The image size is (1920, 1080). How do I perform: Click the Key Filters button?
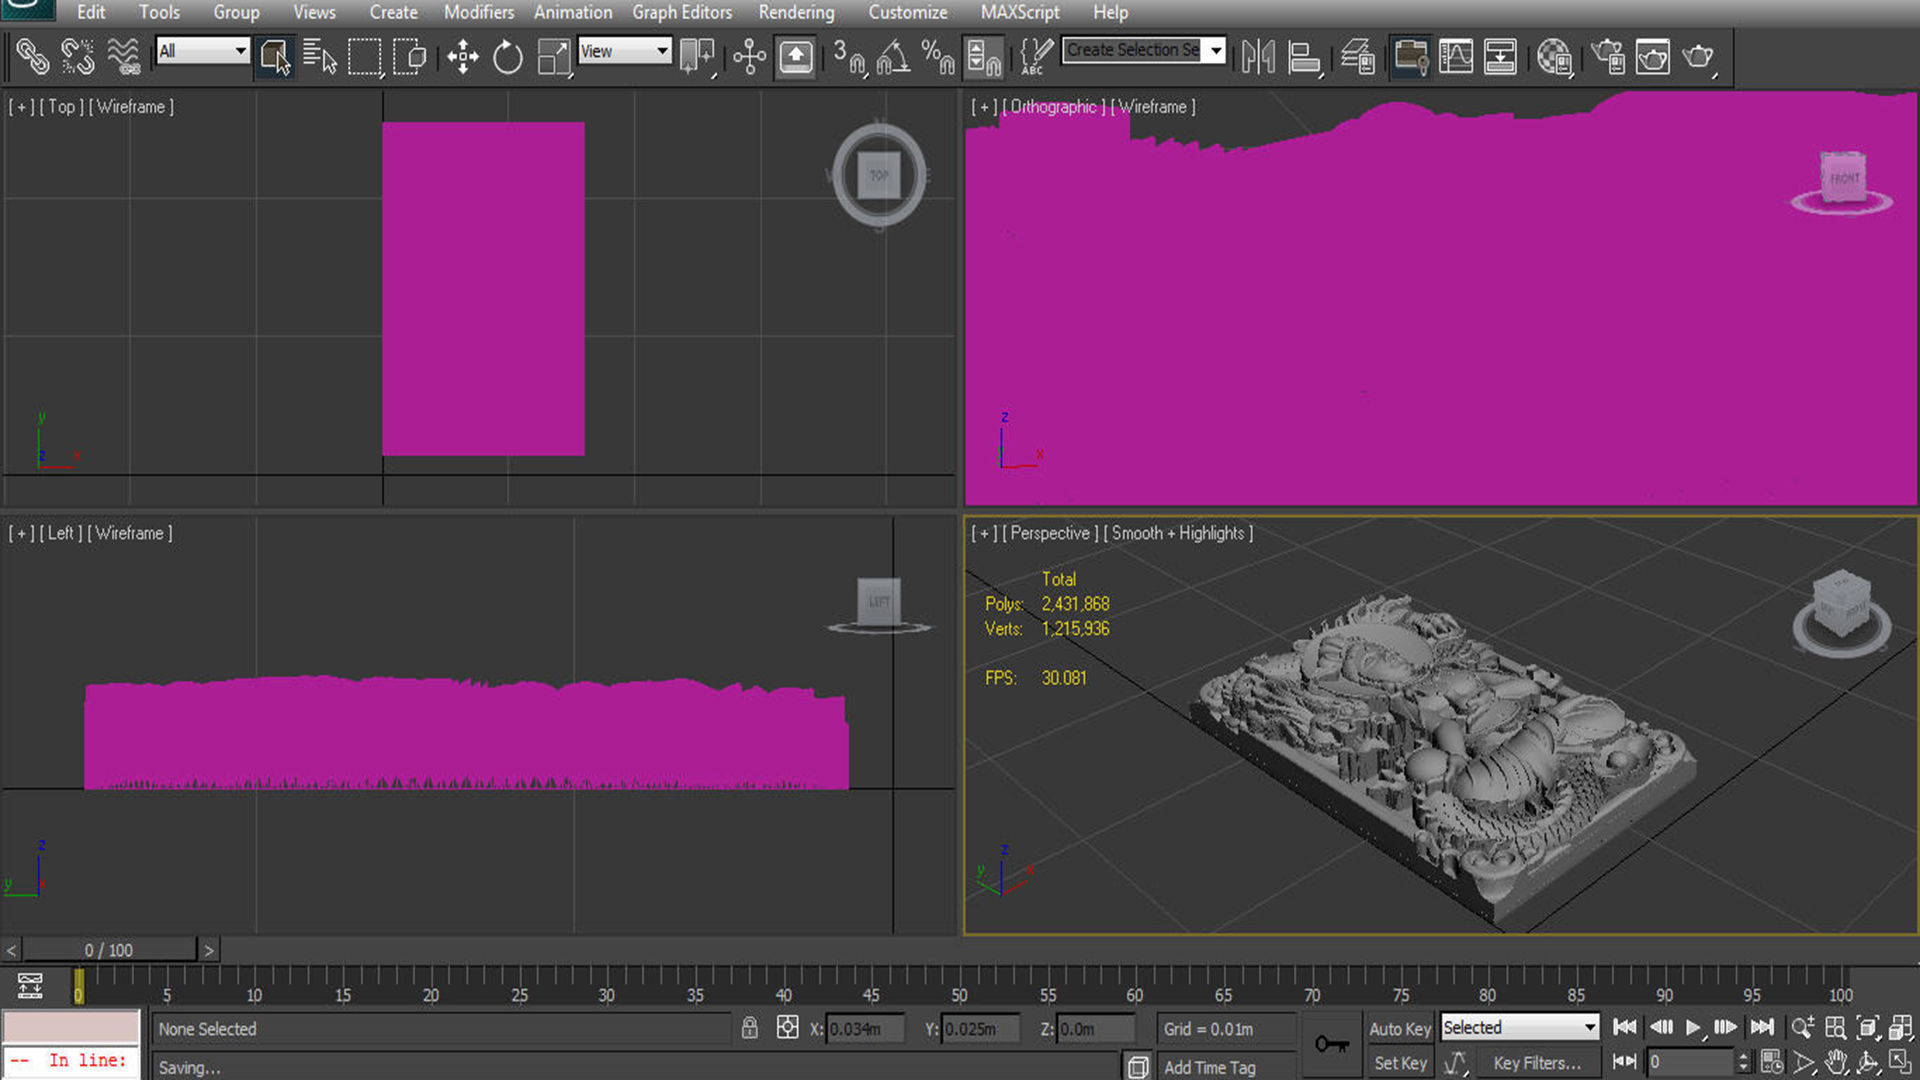[x=1536, y=1063]
